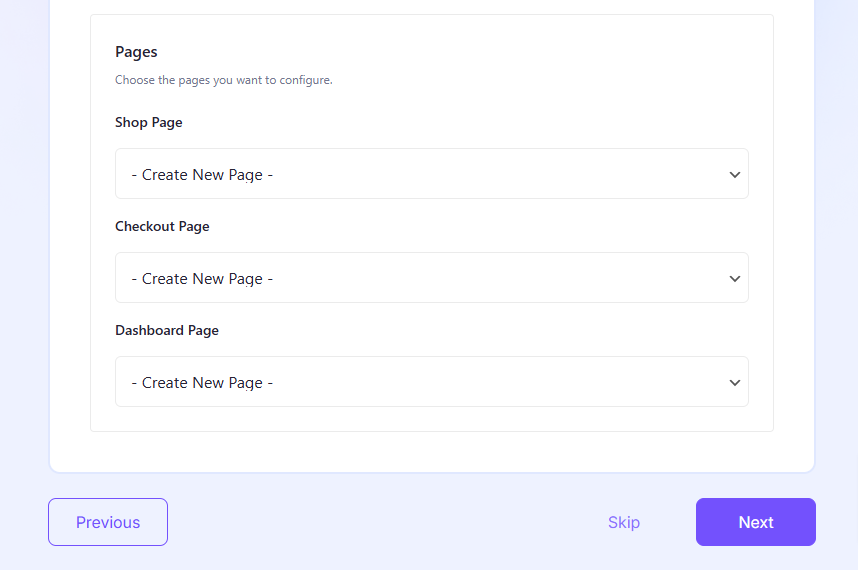Click the 'Checkout Page' field label
This screenshot has width=858, height=570.
click(163, 226)
